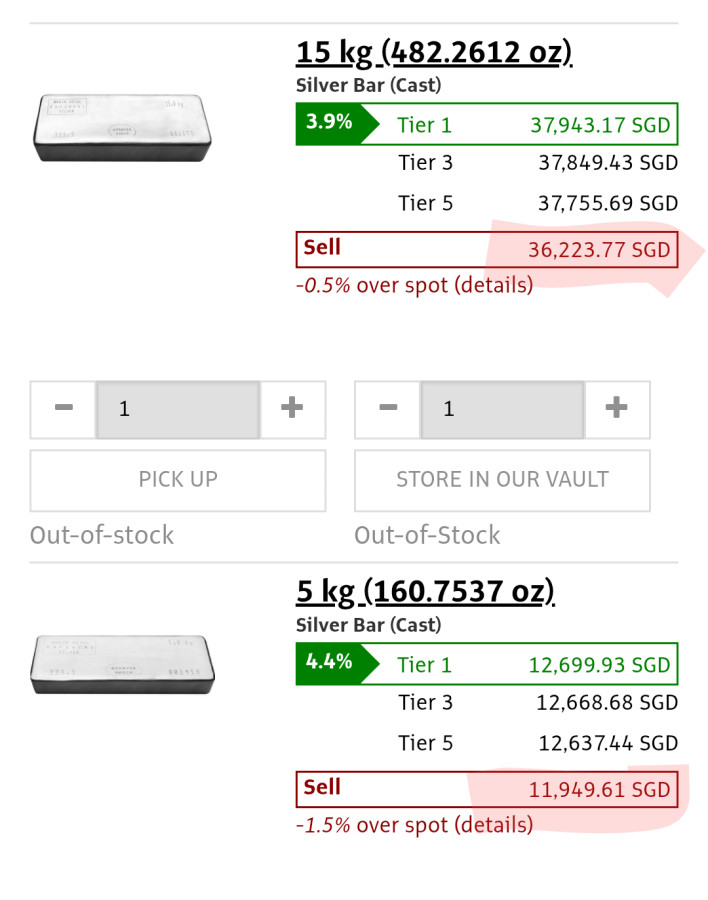Image resolution: width=708 pixels, height=900 pixels.
Task: Decrease pick up quantity with minus icon
Action: (x=63, y=409)
